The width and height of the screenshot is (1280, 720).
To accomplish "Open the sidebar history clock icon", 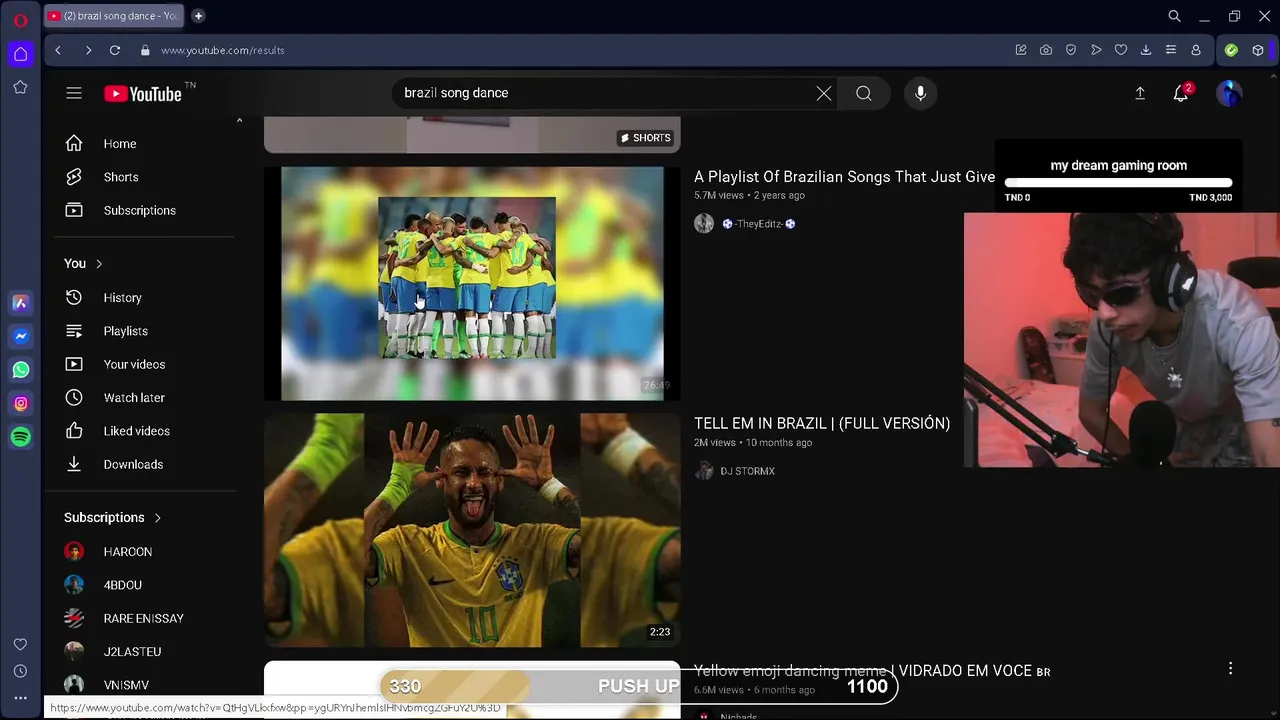I will 20,671.
